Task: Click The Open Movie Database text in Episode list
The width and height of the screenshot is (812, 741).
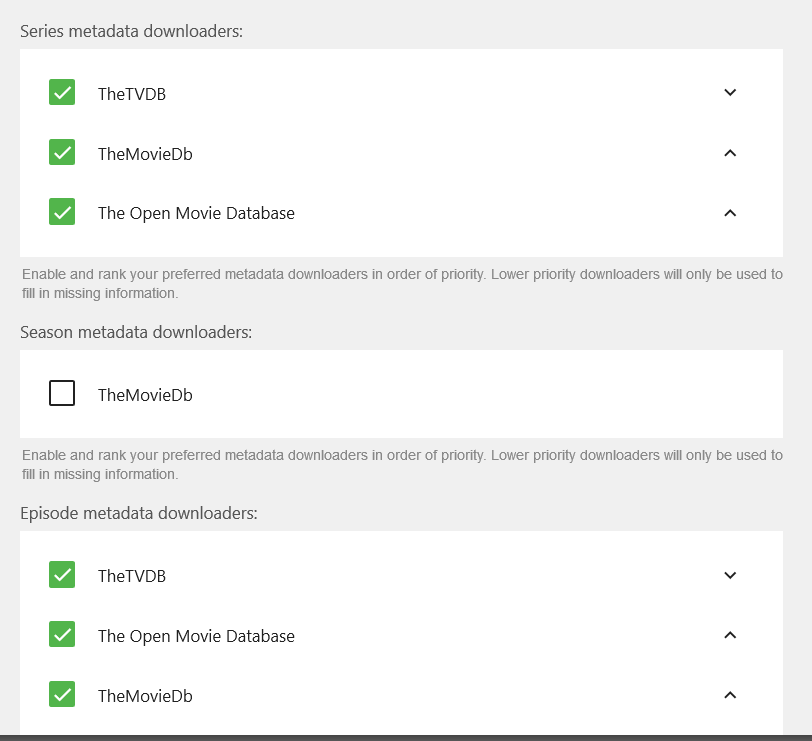Action: coord(196,636)
